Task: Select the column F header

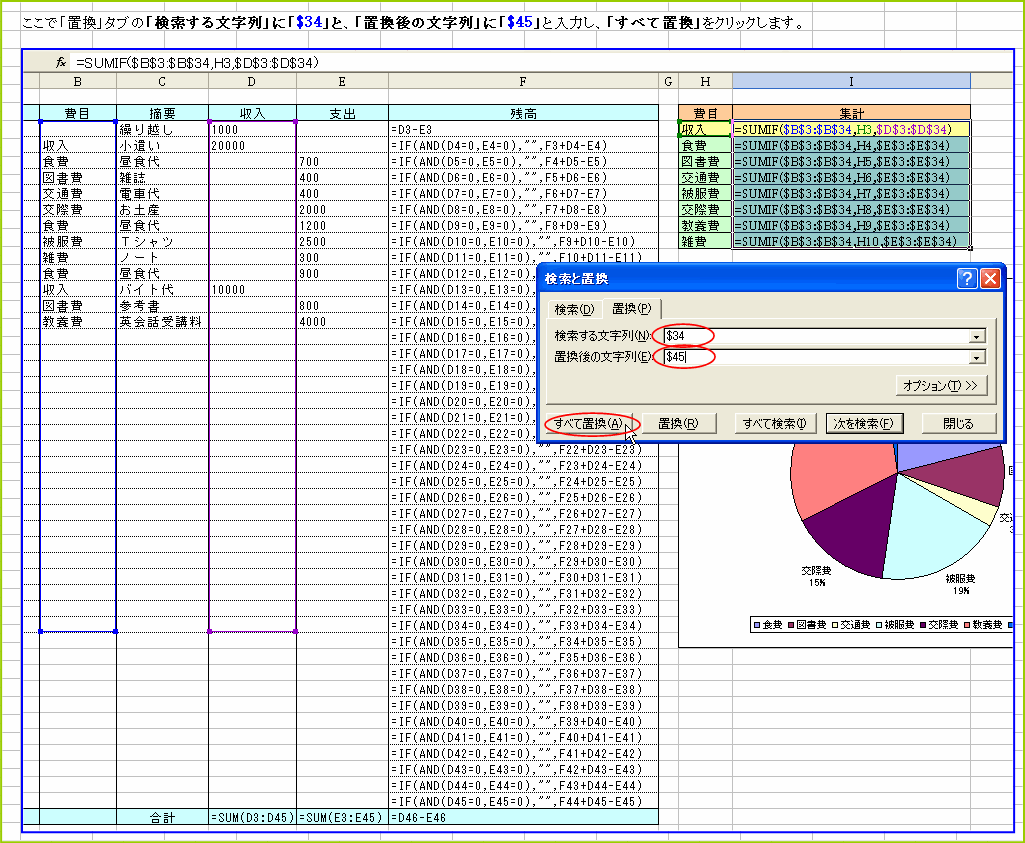Action: pos(523,80)
